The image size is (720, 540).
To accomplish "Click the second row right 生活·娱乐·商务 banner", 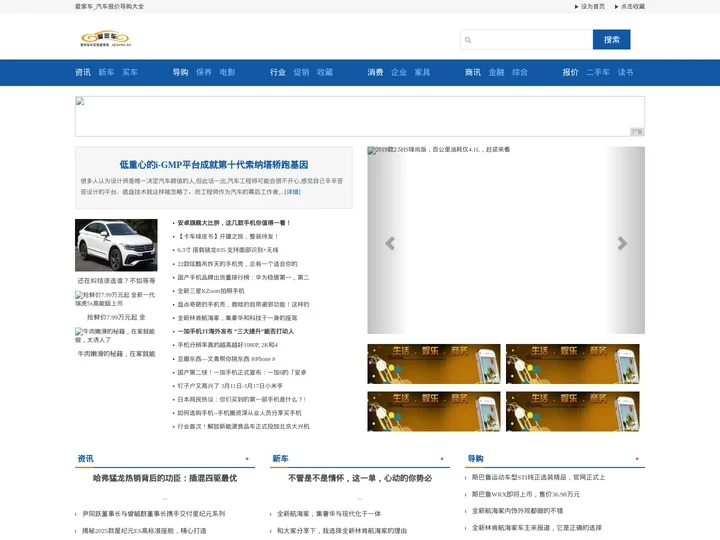I will click(573, 411).
